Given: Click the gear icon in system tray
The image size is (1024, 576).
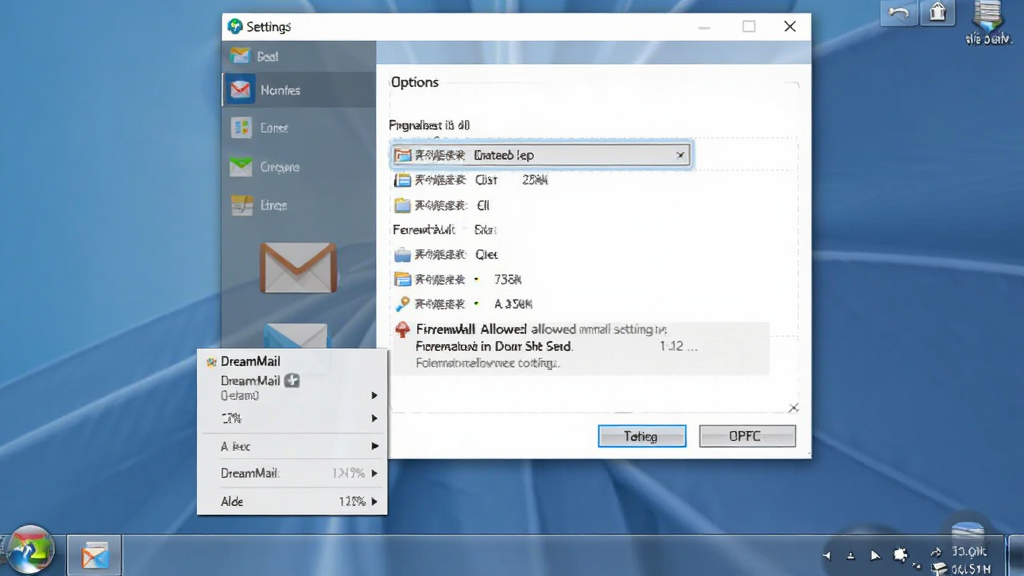Looking at the screenshot, I should 901,555.
